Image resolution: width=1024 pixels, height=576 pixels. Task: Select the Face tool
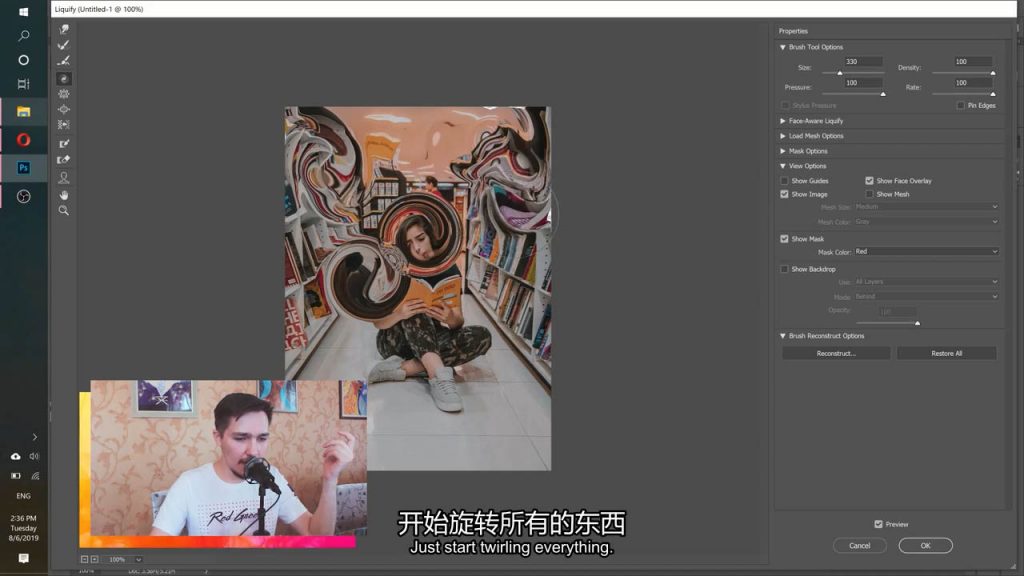click(x=63, y=178)
